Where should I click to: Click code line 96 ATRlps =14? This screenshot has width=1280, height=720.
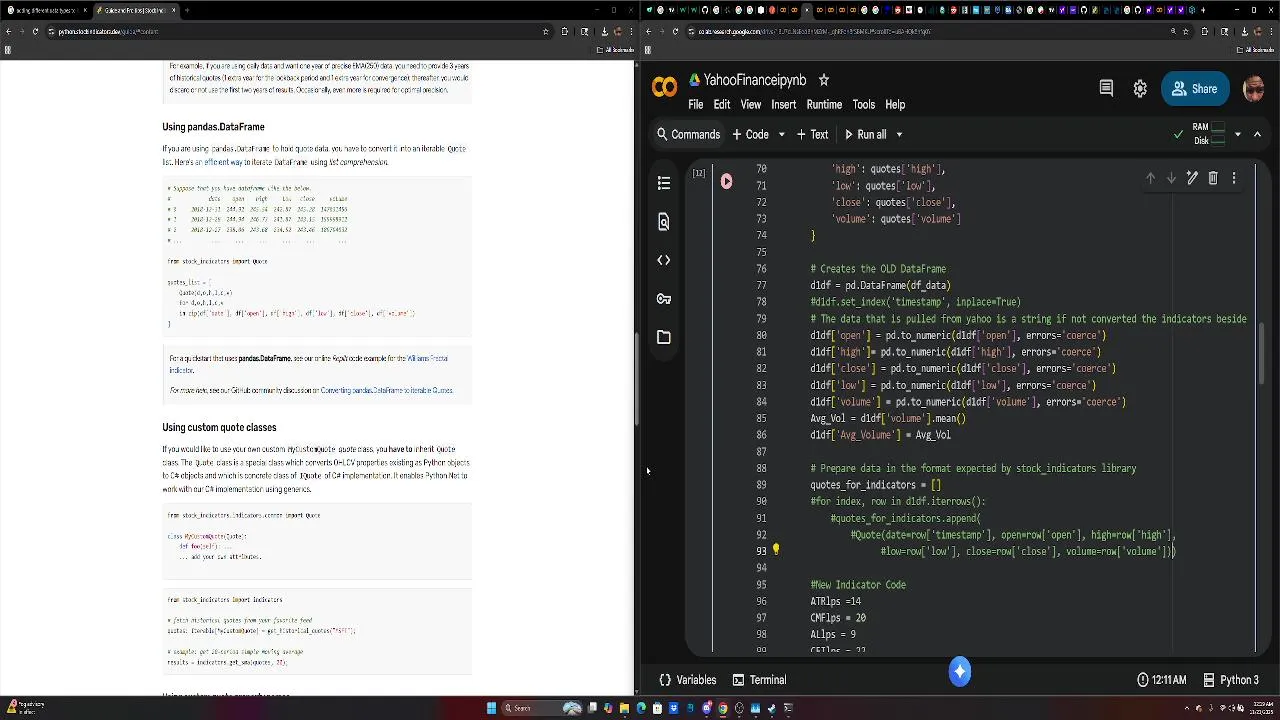(835, 601)
